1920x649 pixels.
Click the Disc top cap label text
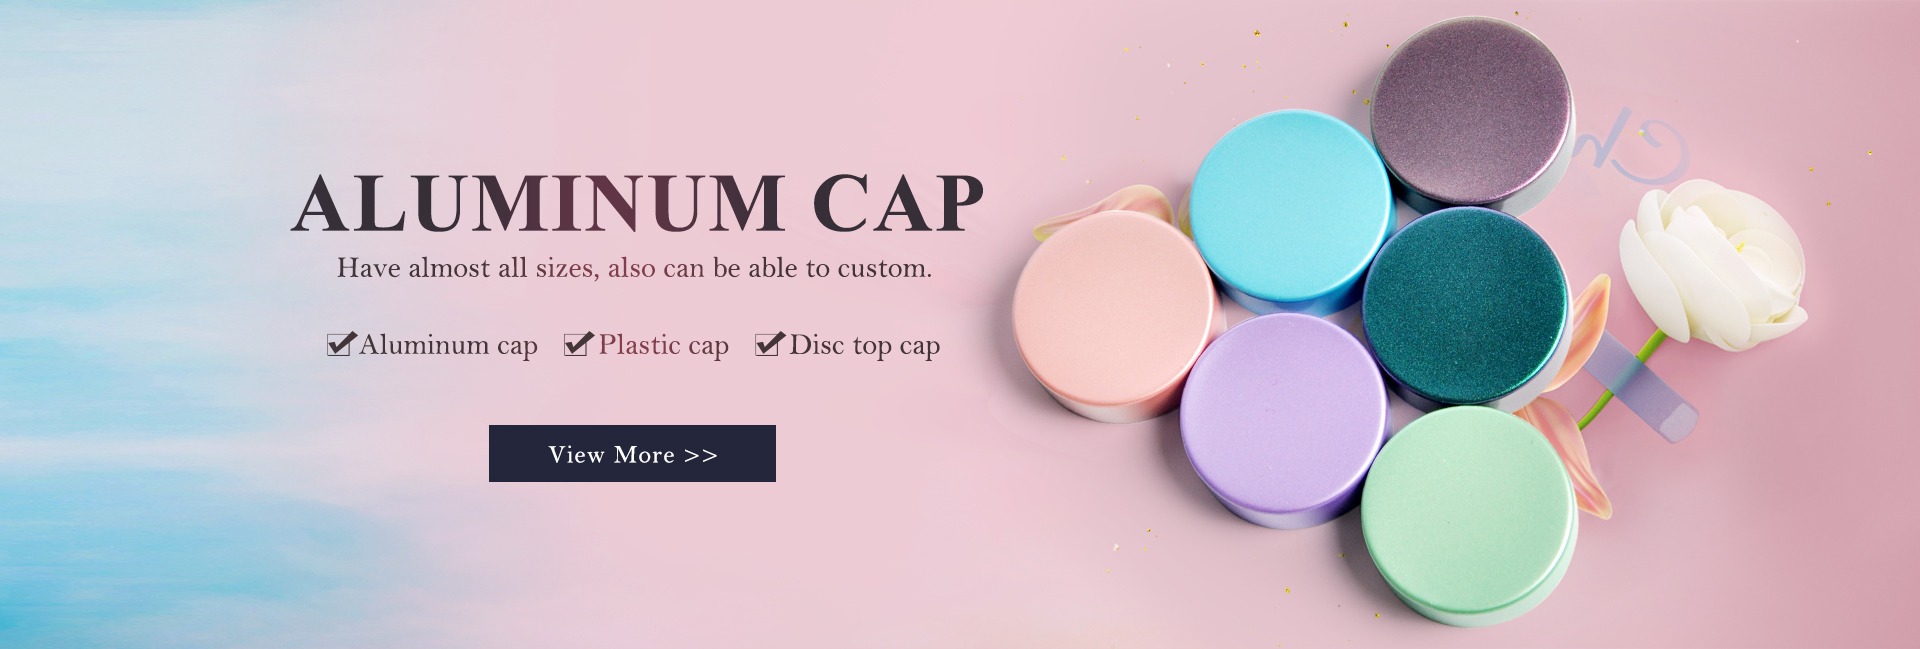[x=864, y=345]
